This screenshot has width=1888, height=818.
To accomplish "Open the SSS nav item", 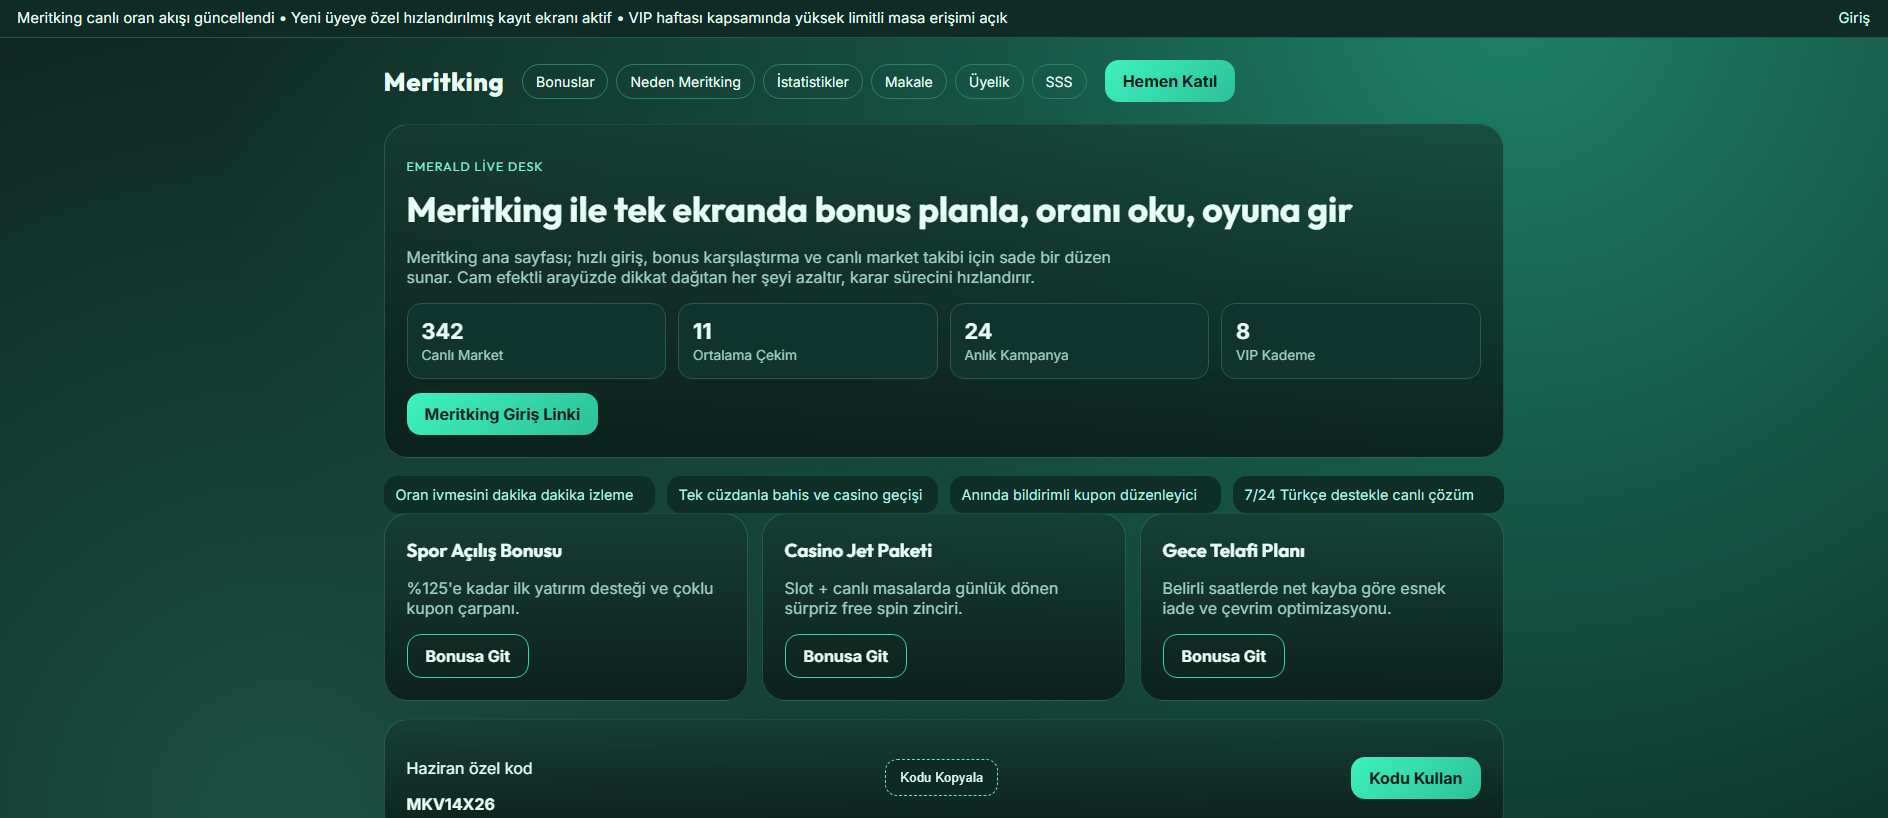I will pyautogui.click(x=1059, y=82).
